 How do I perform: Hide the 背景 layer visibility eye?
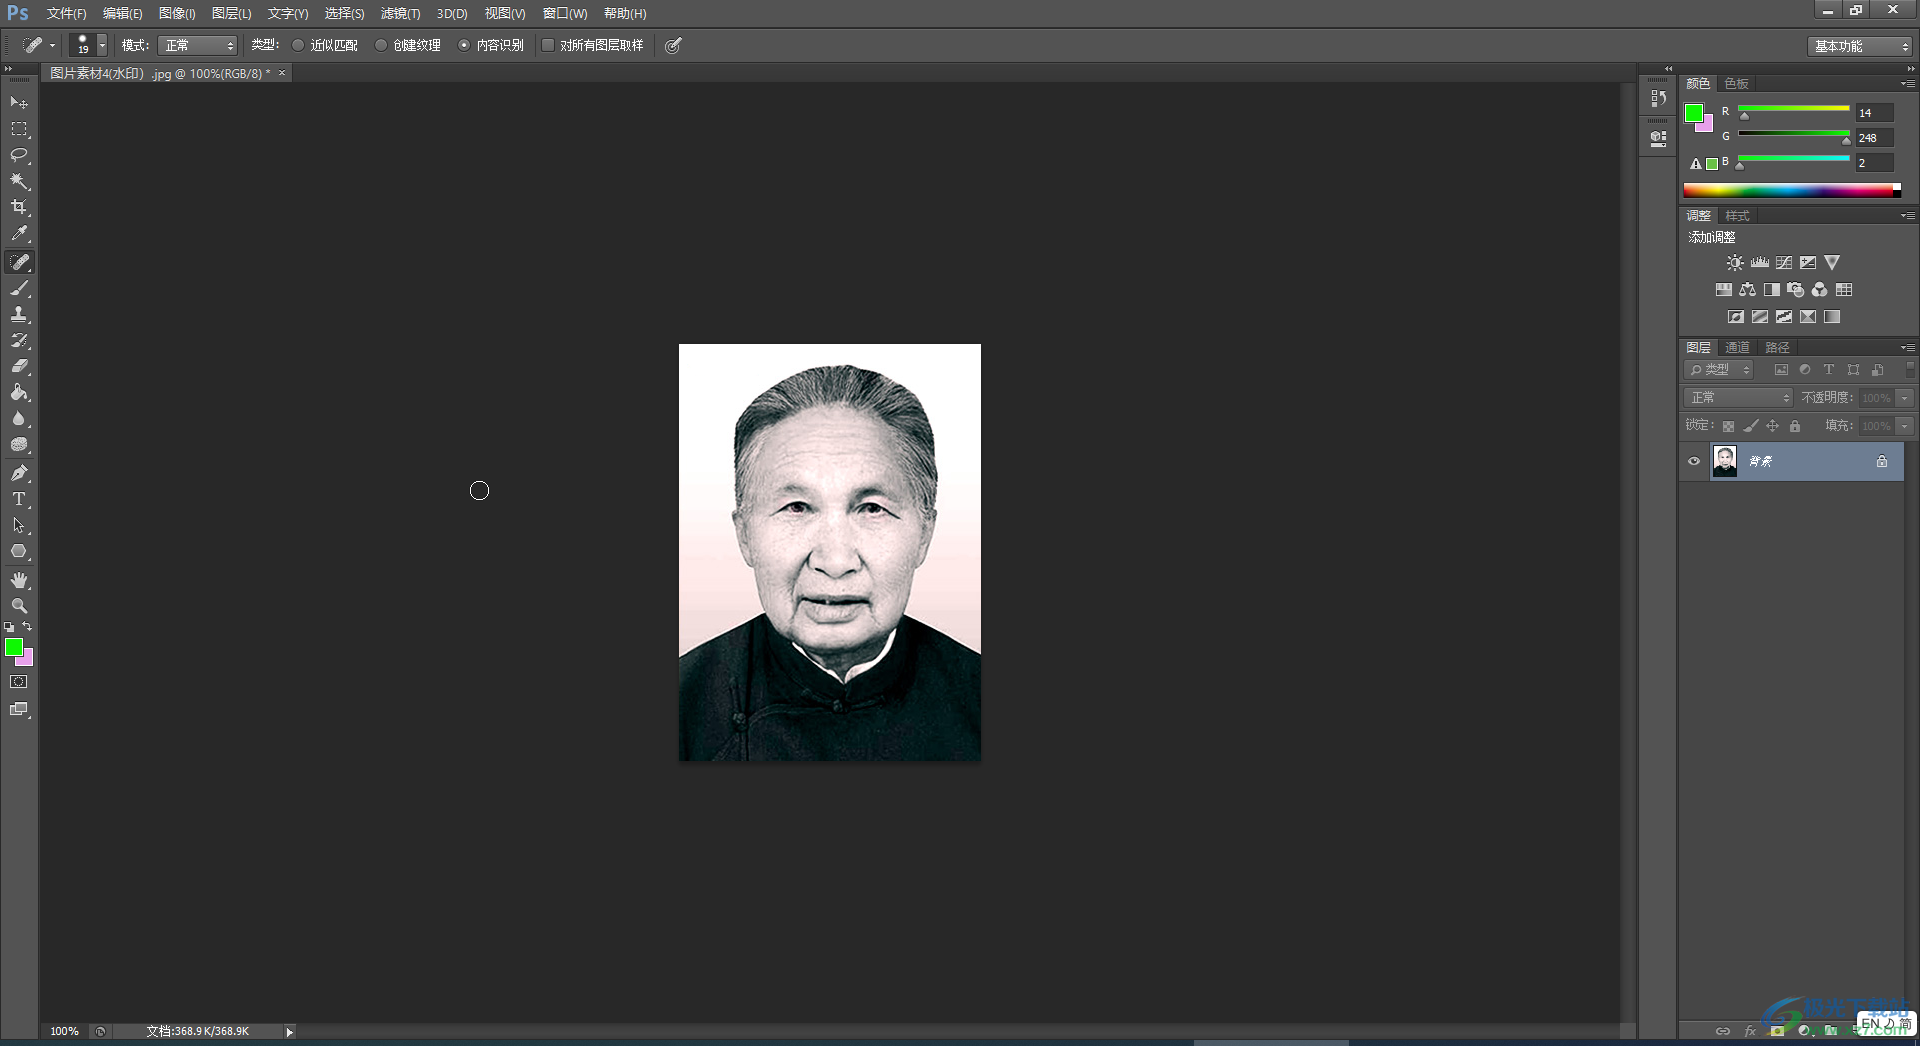click(1694, 461)
